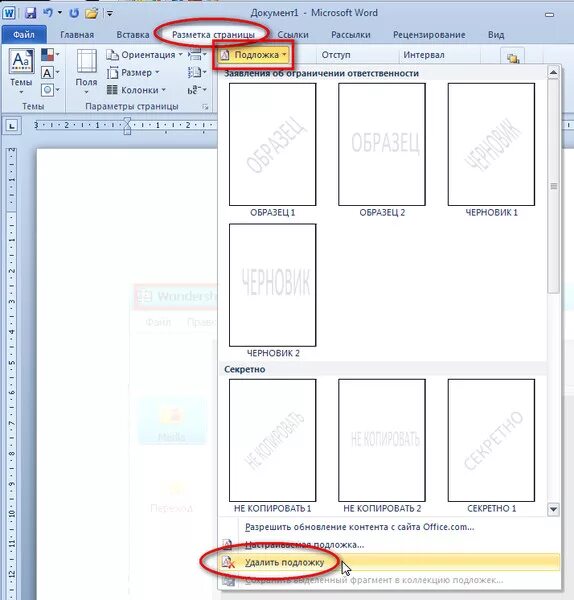Open the Темы gallery button
574x600 pixels.
21,72
